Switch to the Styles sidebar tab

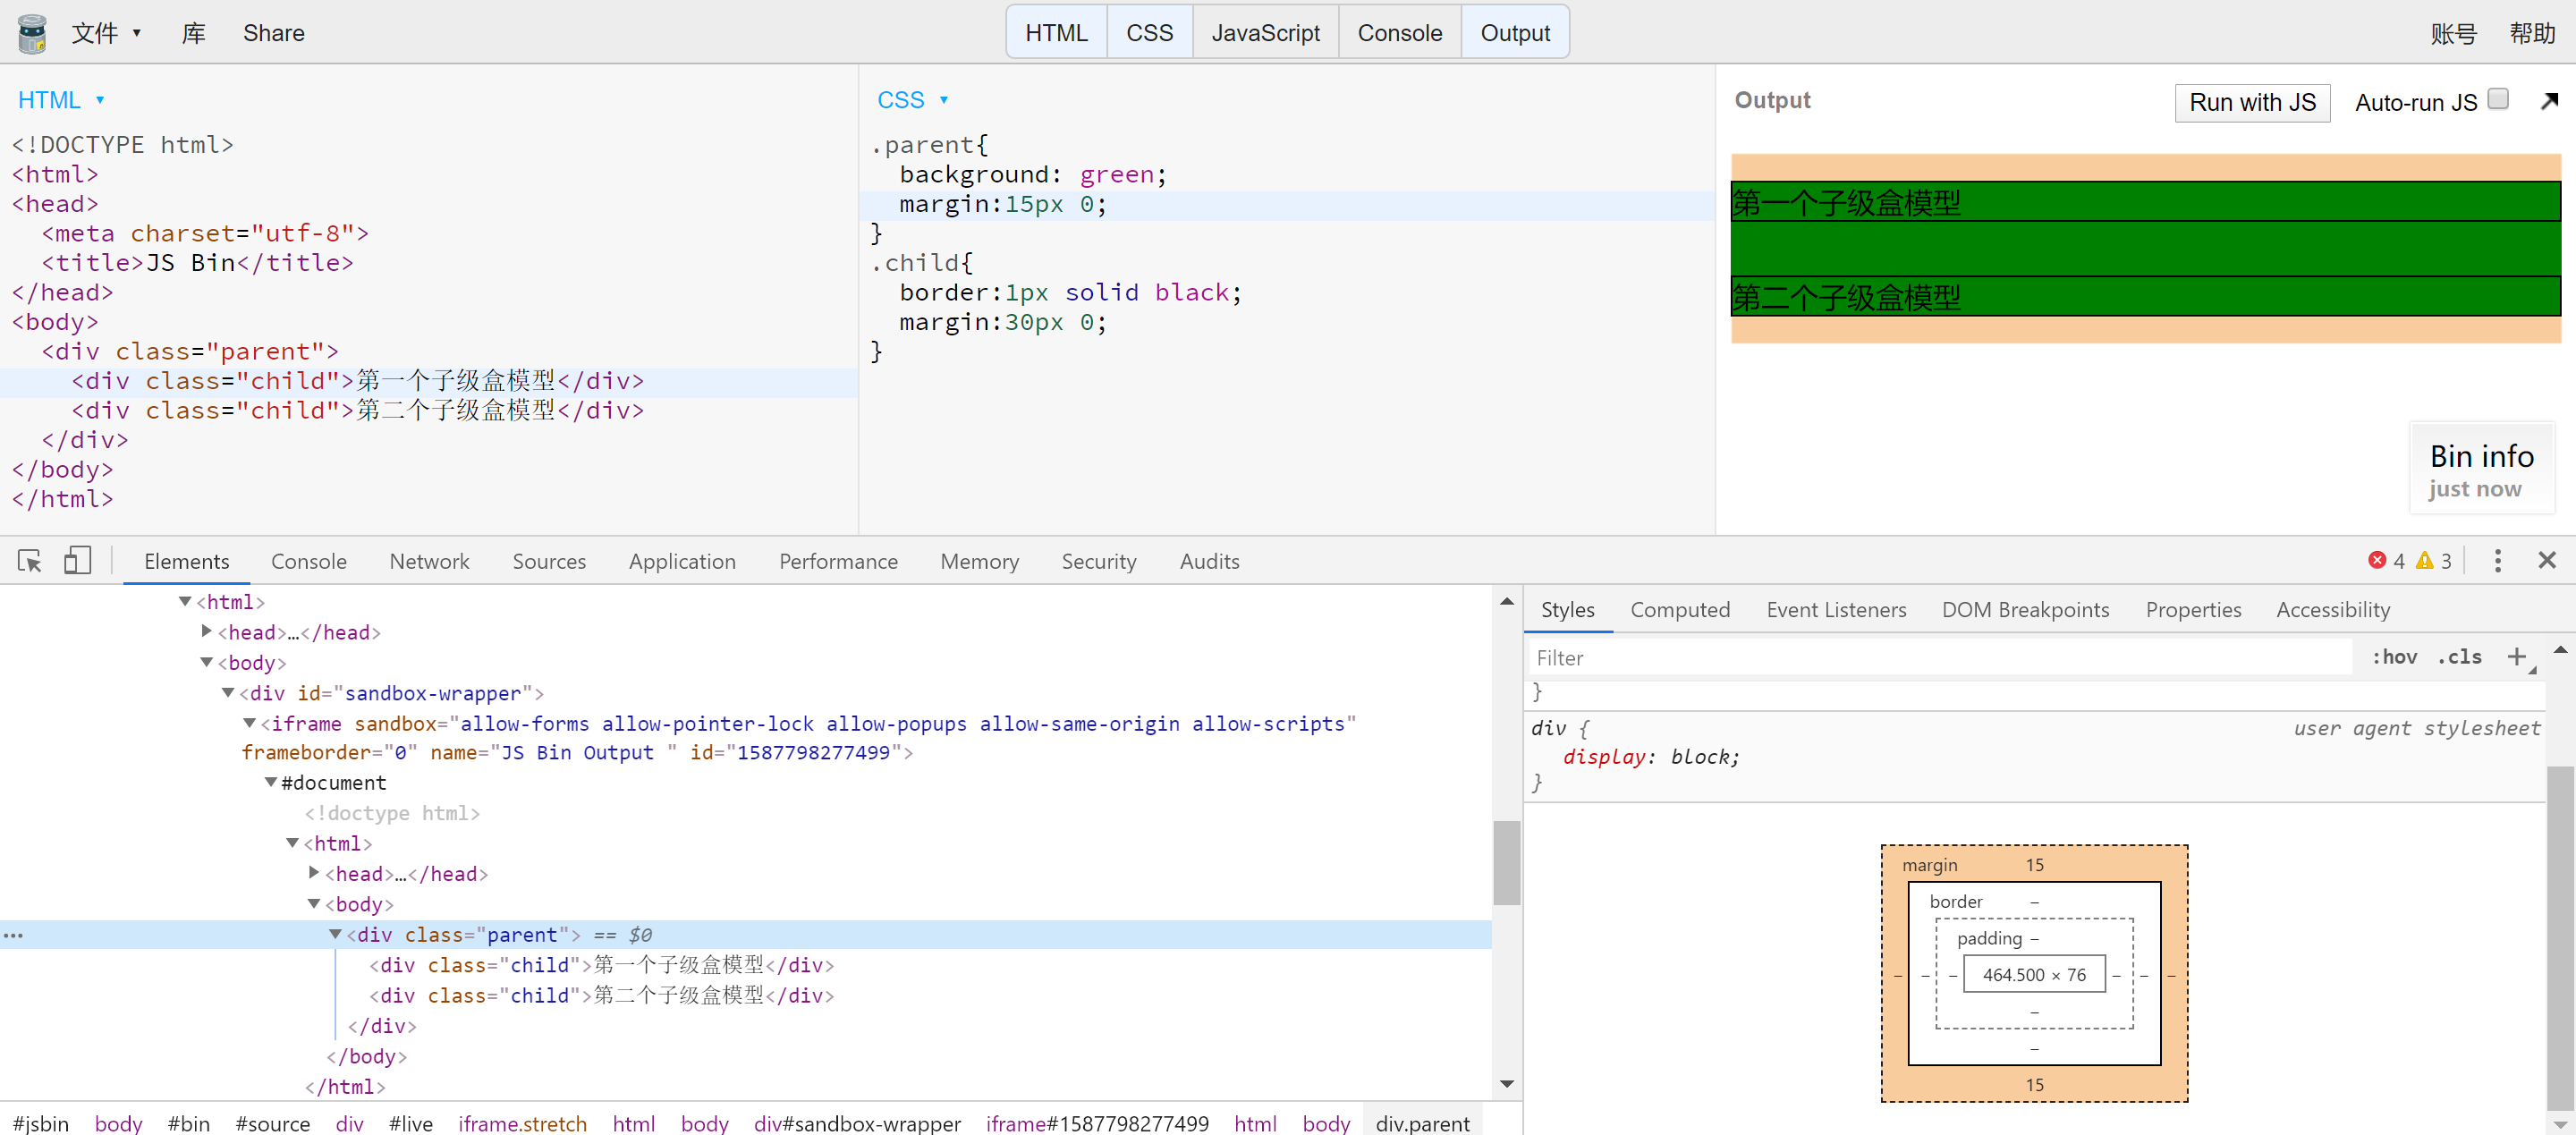1567,610
